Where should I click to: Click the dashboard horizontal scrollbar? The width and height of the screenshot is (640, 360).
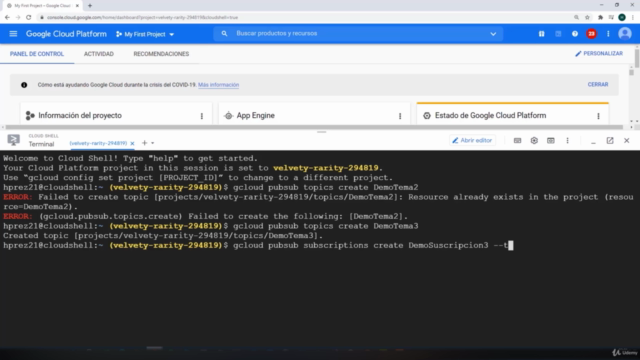[313, 127]
